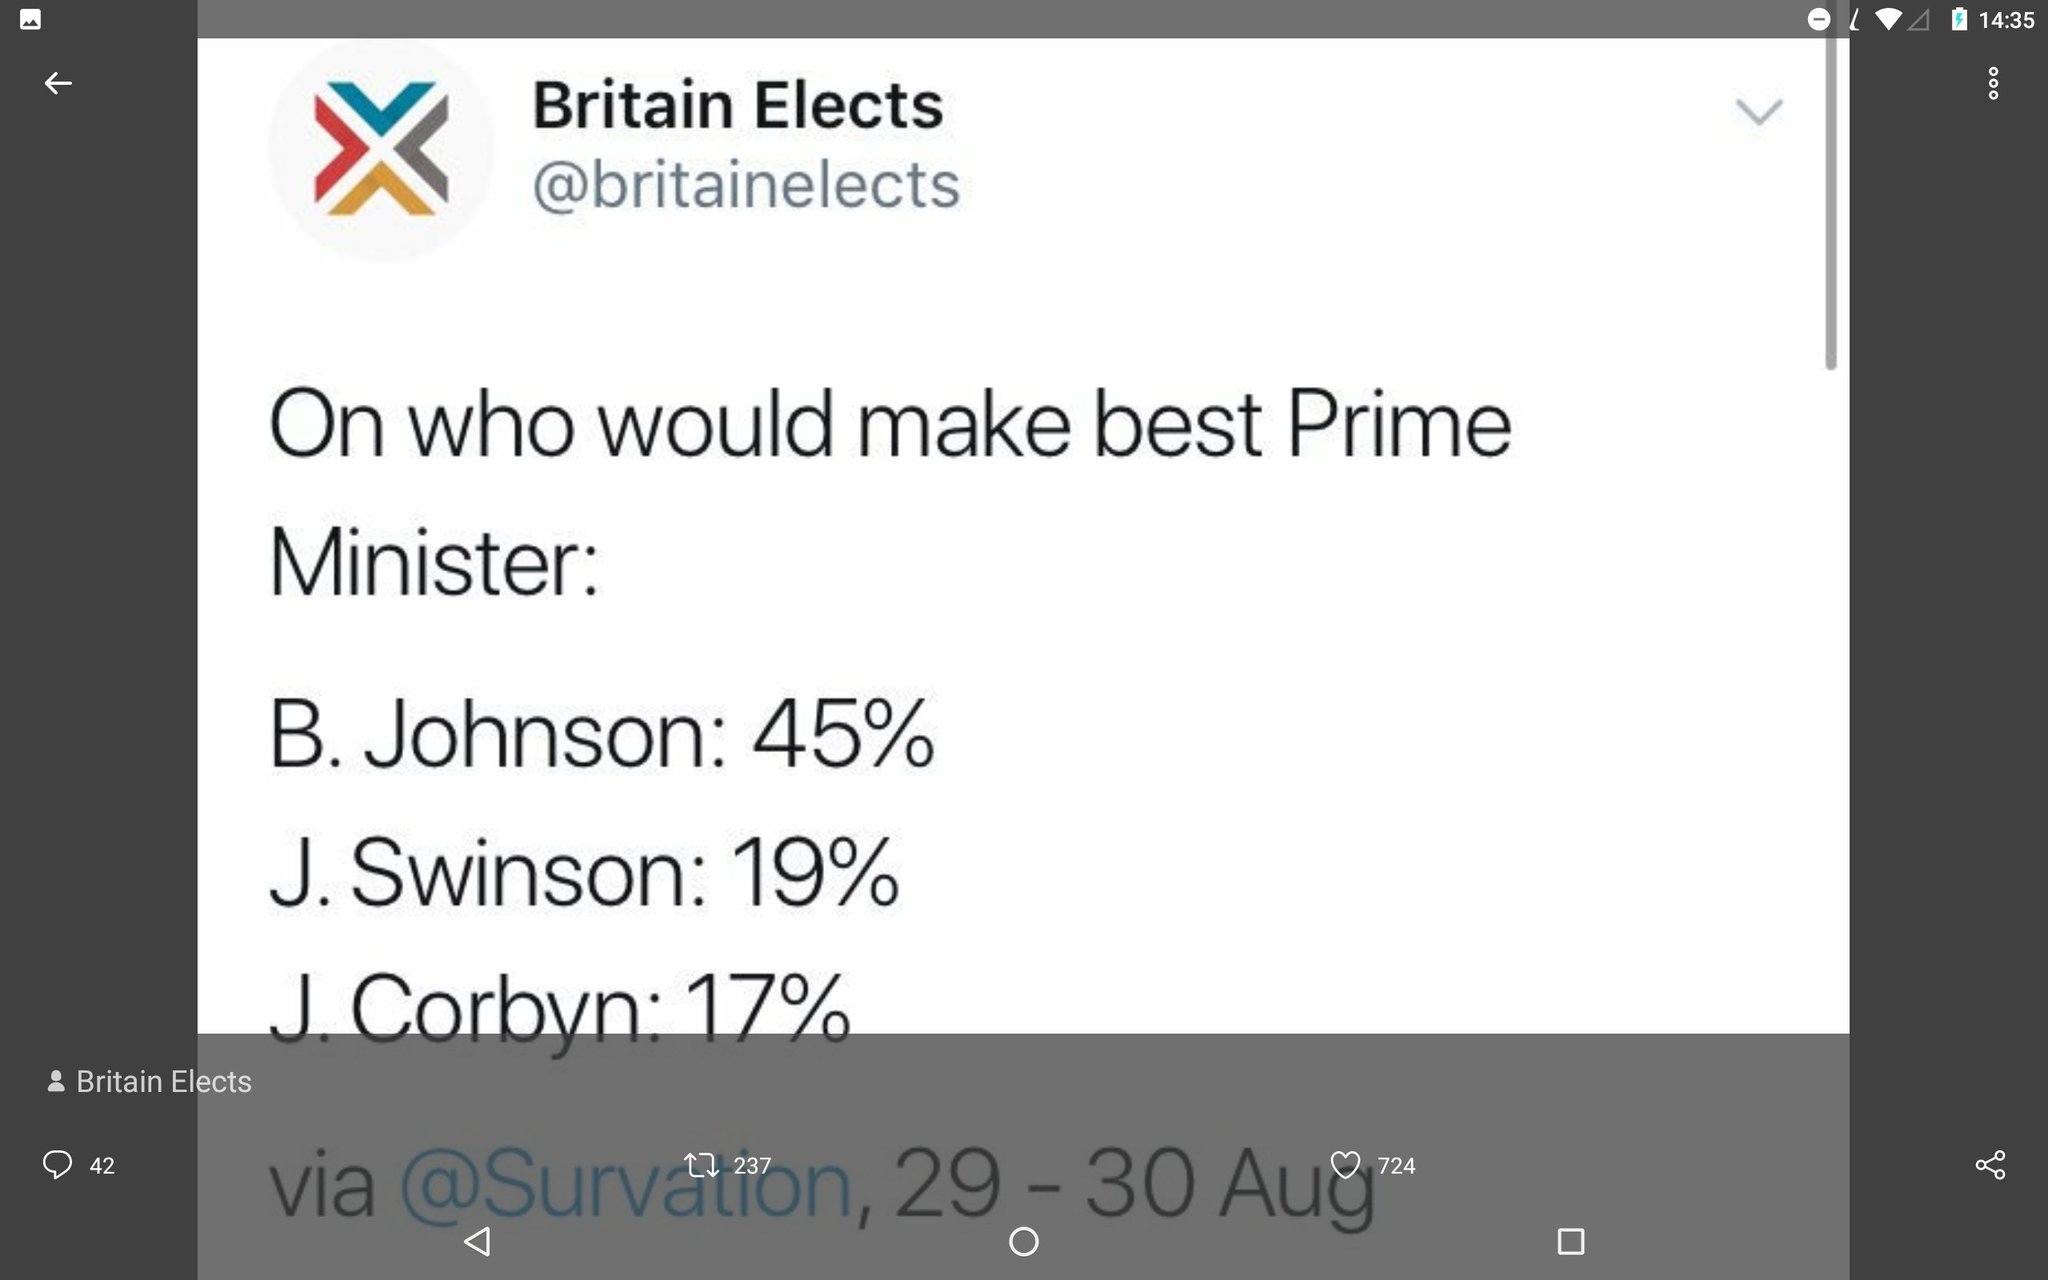This screenshot has width=2048, height=1280.
Task: Click the Britain Elects tagged person label
Action: coord(150,1082)
